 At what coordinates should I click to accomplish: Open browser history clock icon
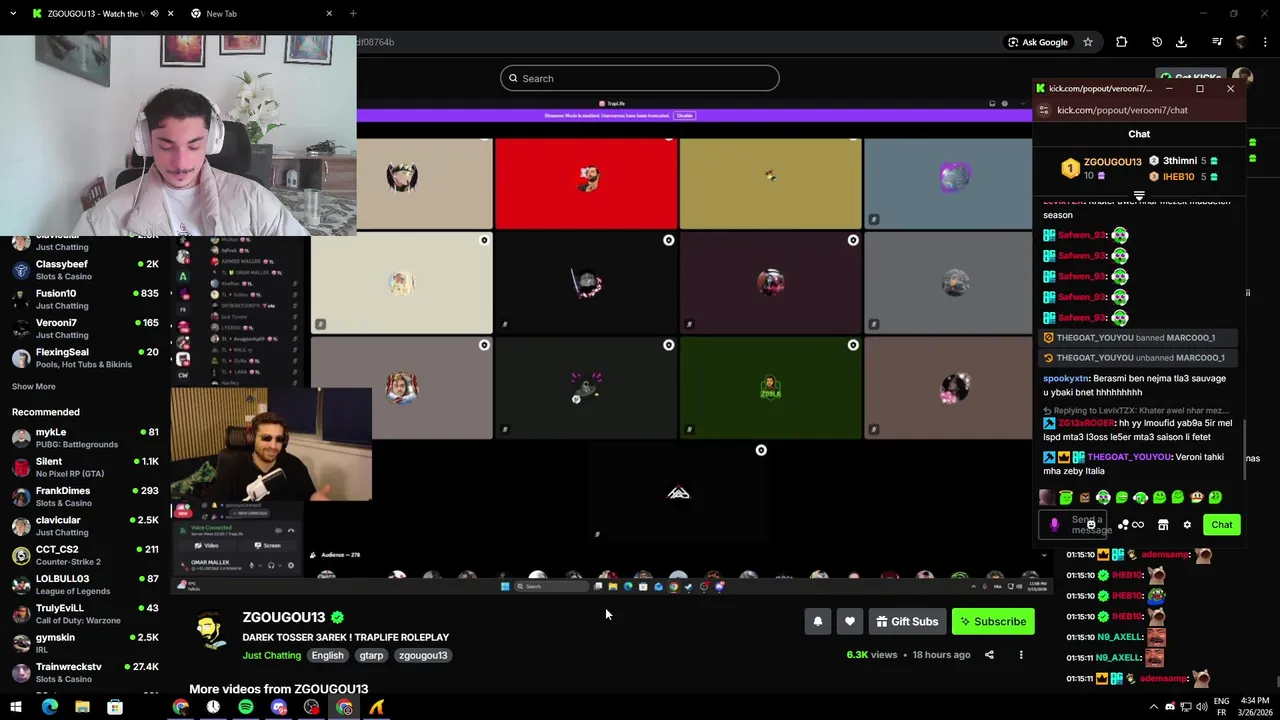tap(1157, 42)
